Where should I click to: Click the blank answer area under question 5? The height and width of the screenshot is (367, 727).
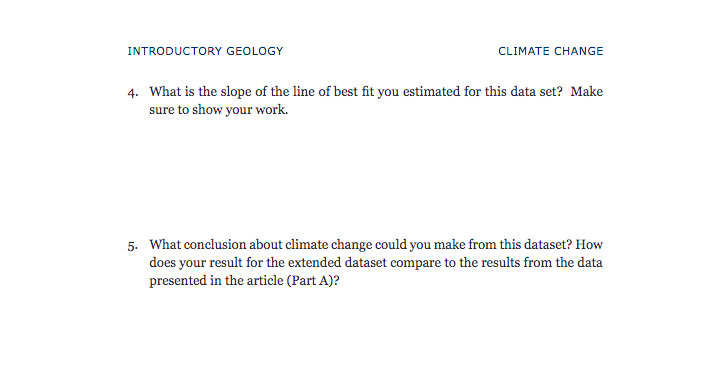pyautogui.click(x=365, y=329)
